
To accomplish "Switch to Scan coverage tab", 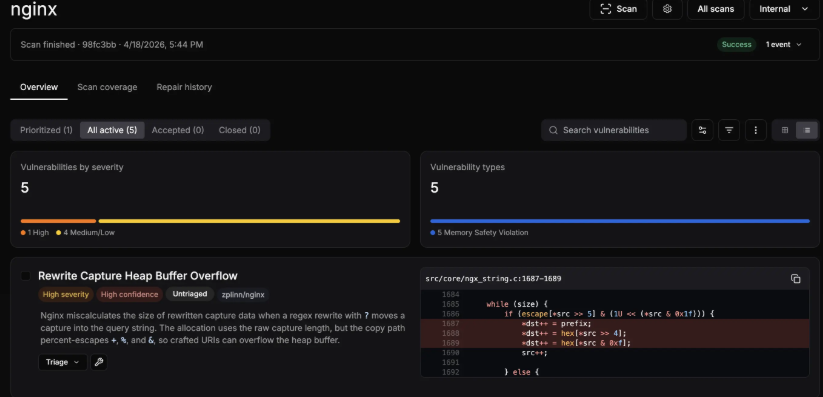I will point(107,87).
